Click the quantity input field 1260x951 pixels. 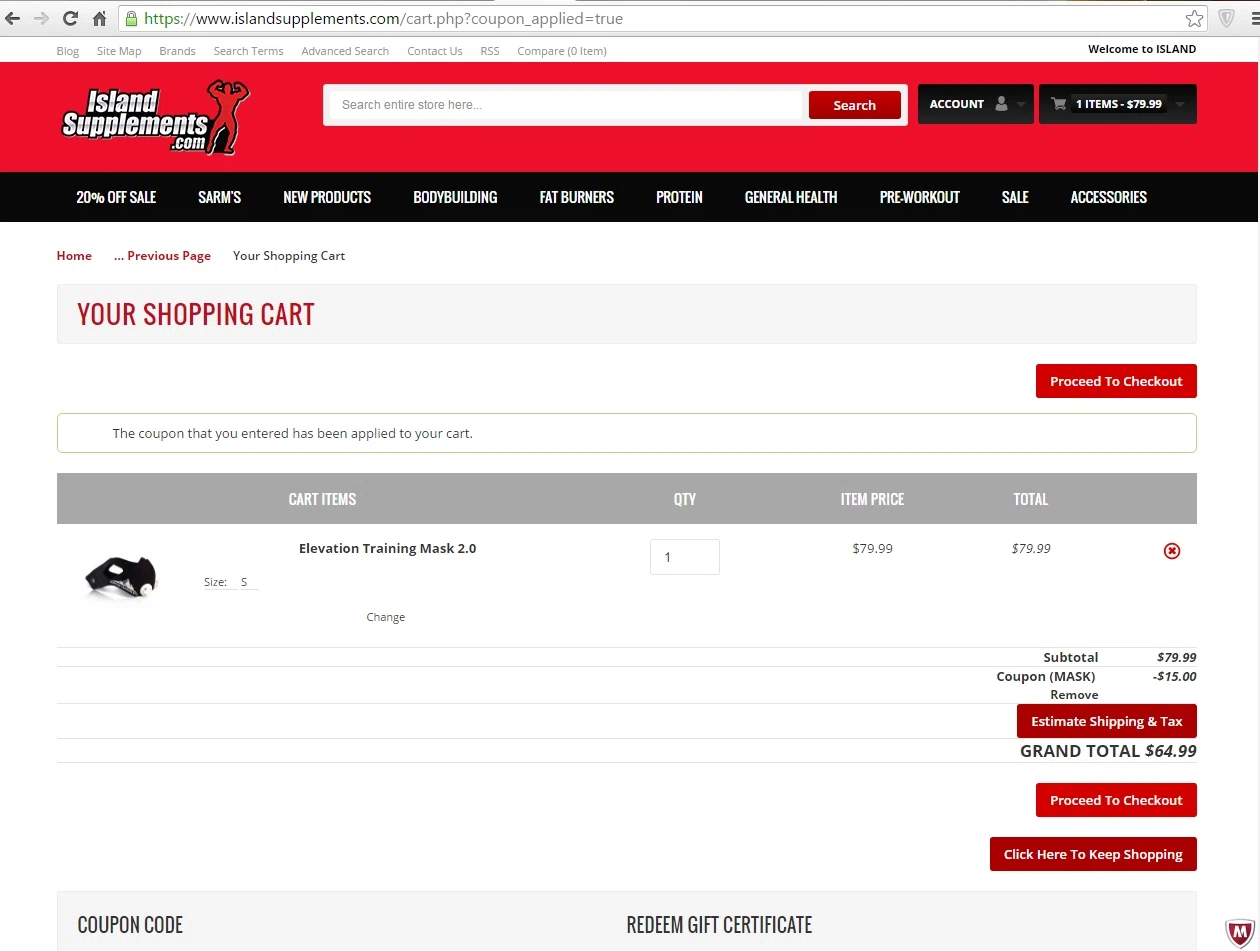(x=685, y=557)
